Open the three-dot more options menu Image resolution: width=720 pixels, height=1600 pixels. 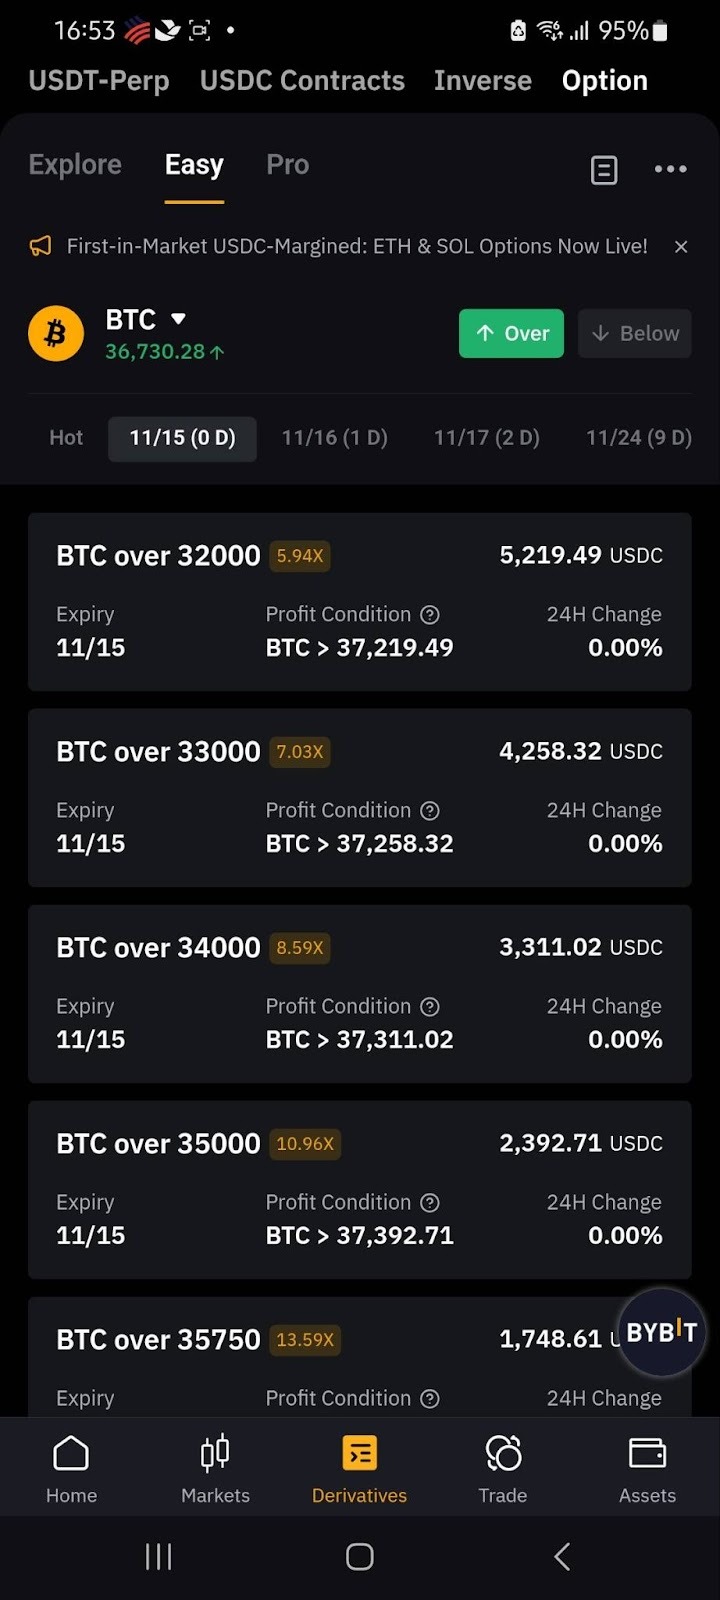point(670,169)
